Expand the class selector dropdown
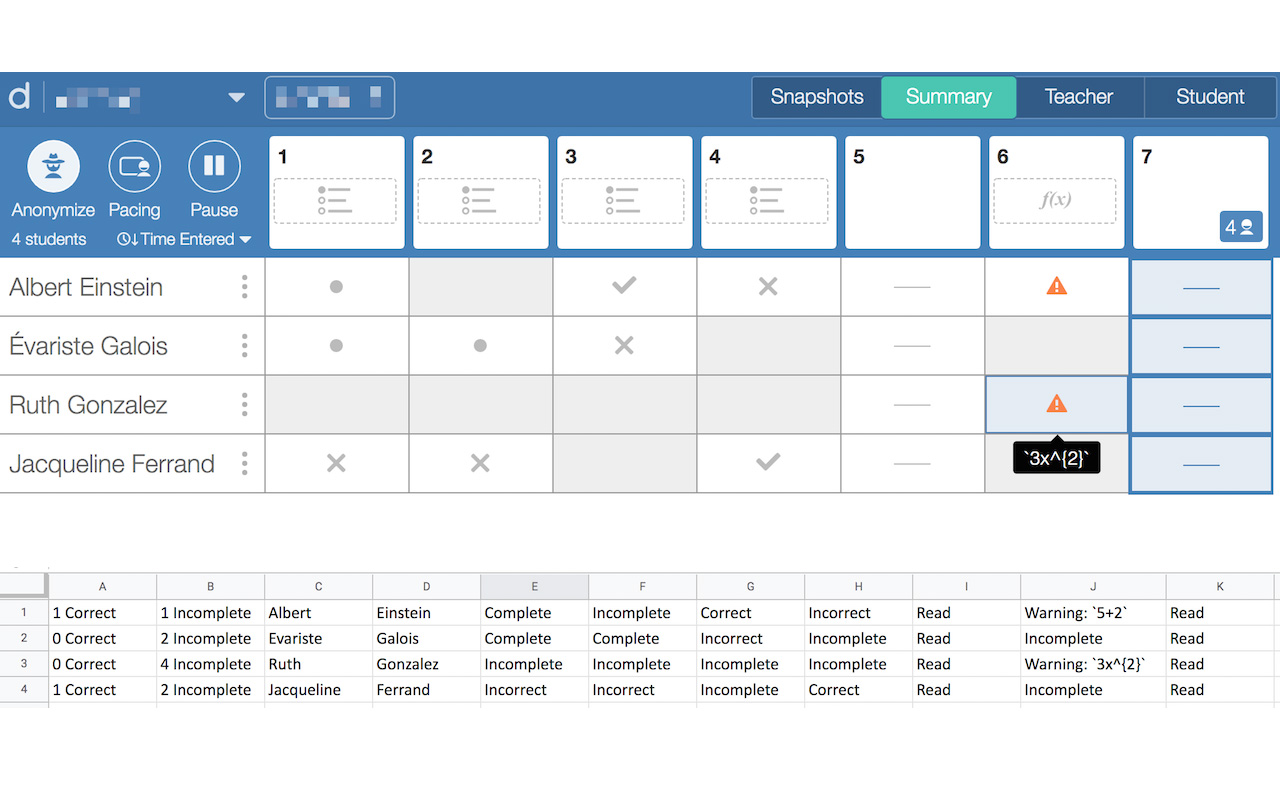Screen dimensions: 1280x800 point(236,97)
